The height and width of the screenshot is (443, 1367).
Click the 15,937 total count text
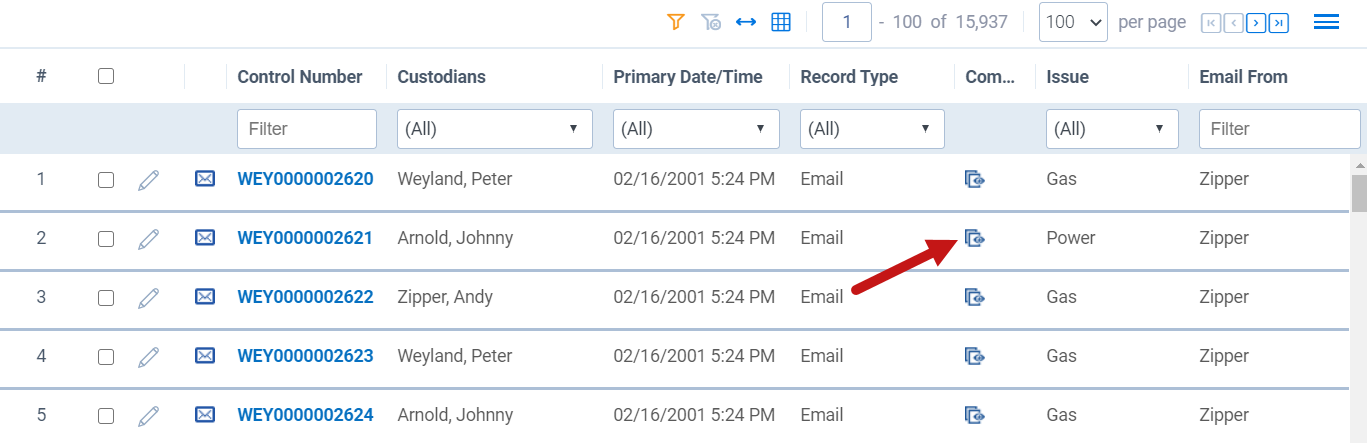[981, 22]
